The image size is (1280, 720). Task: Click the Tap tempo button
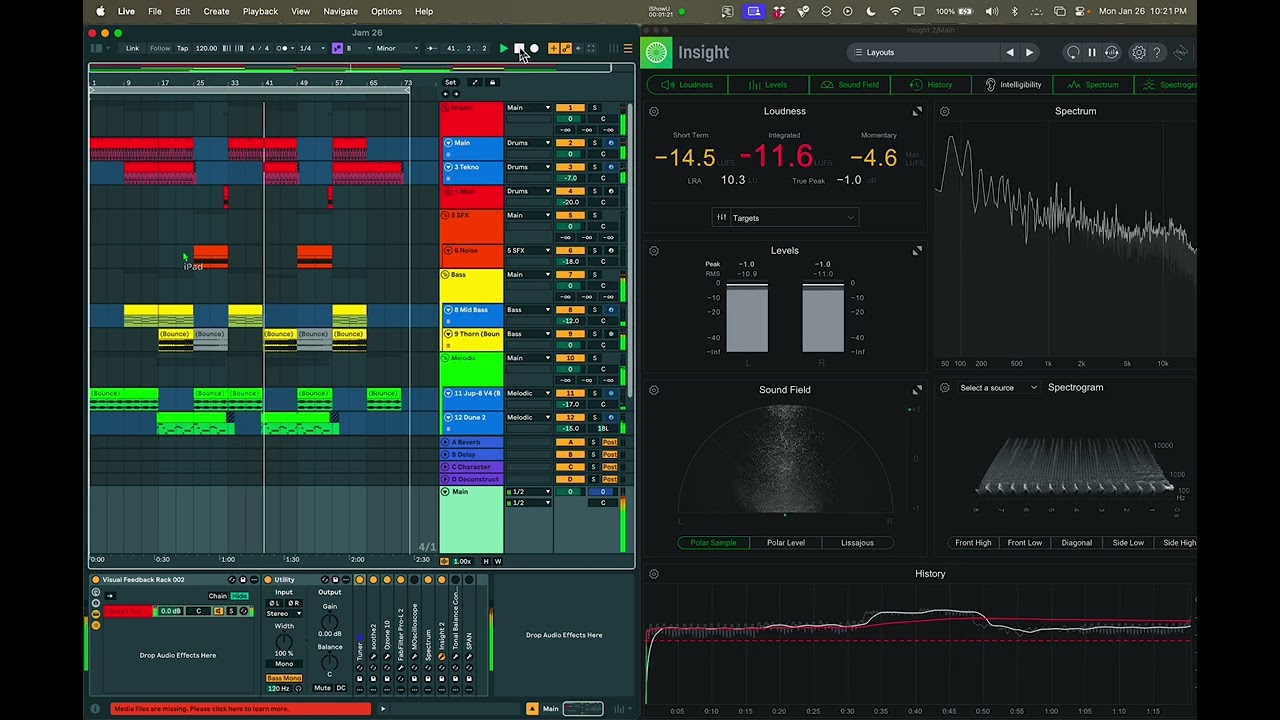(x=183, y=48)
